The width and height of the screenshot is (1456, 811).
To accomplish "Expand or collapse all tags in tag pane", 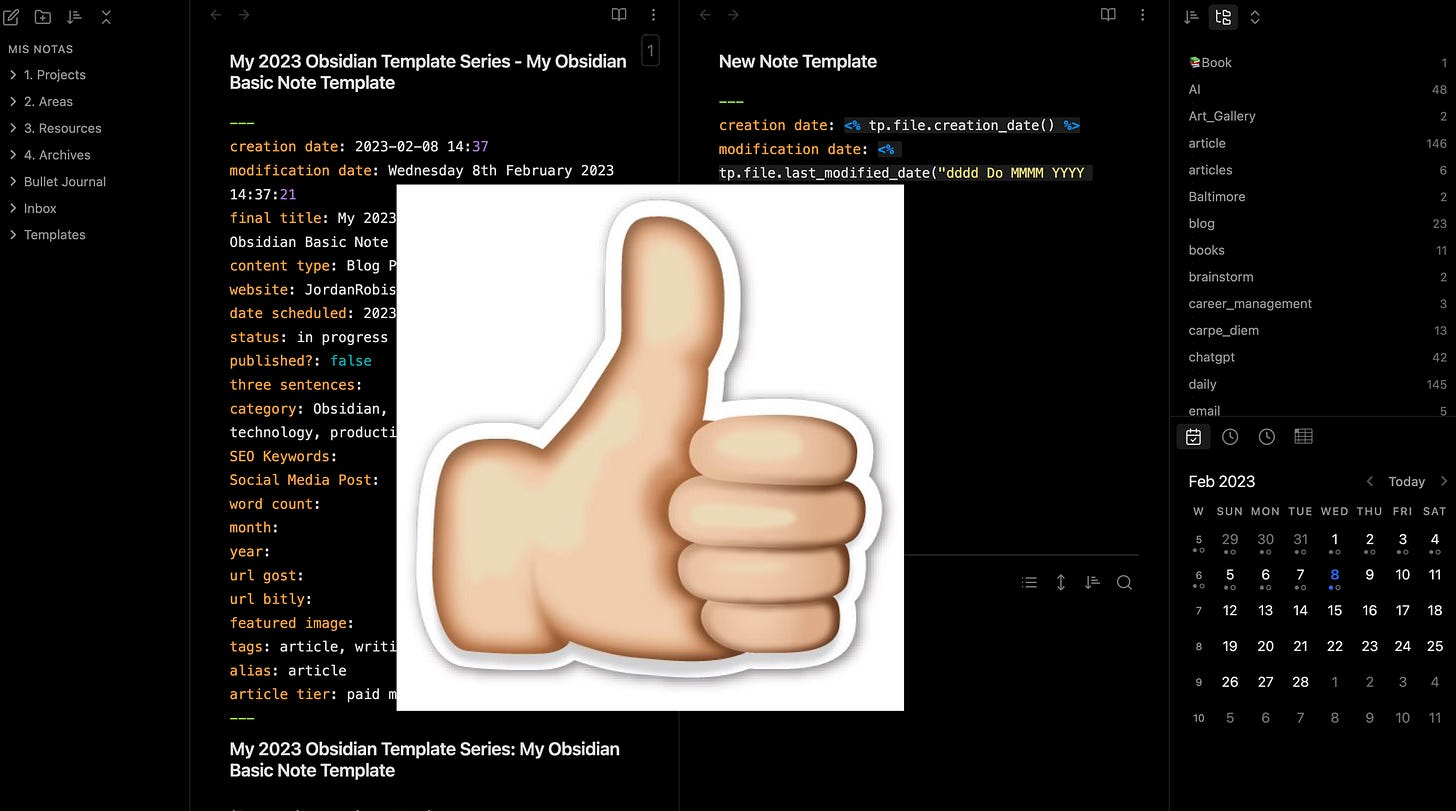I will [1255, 17].
